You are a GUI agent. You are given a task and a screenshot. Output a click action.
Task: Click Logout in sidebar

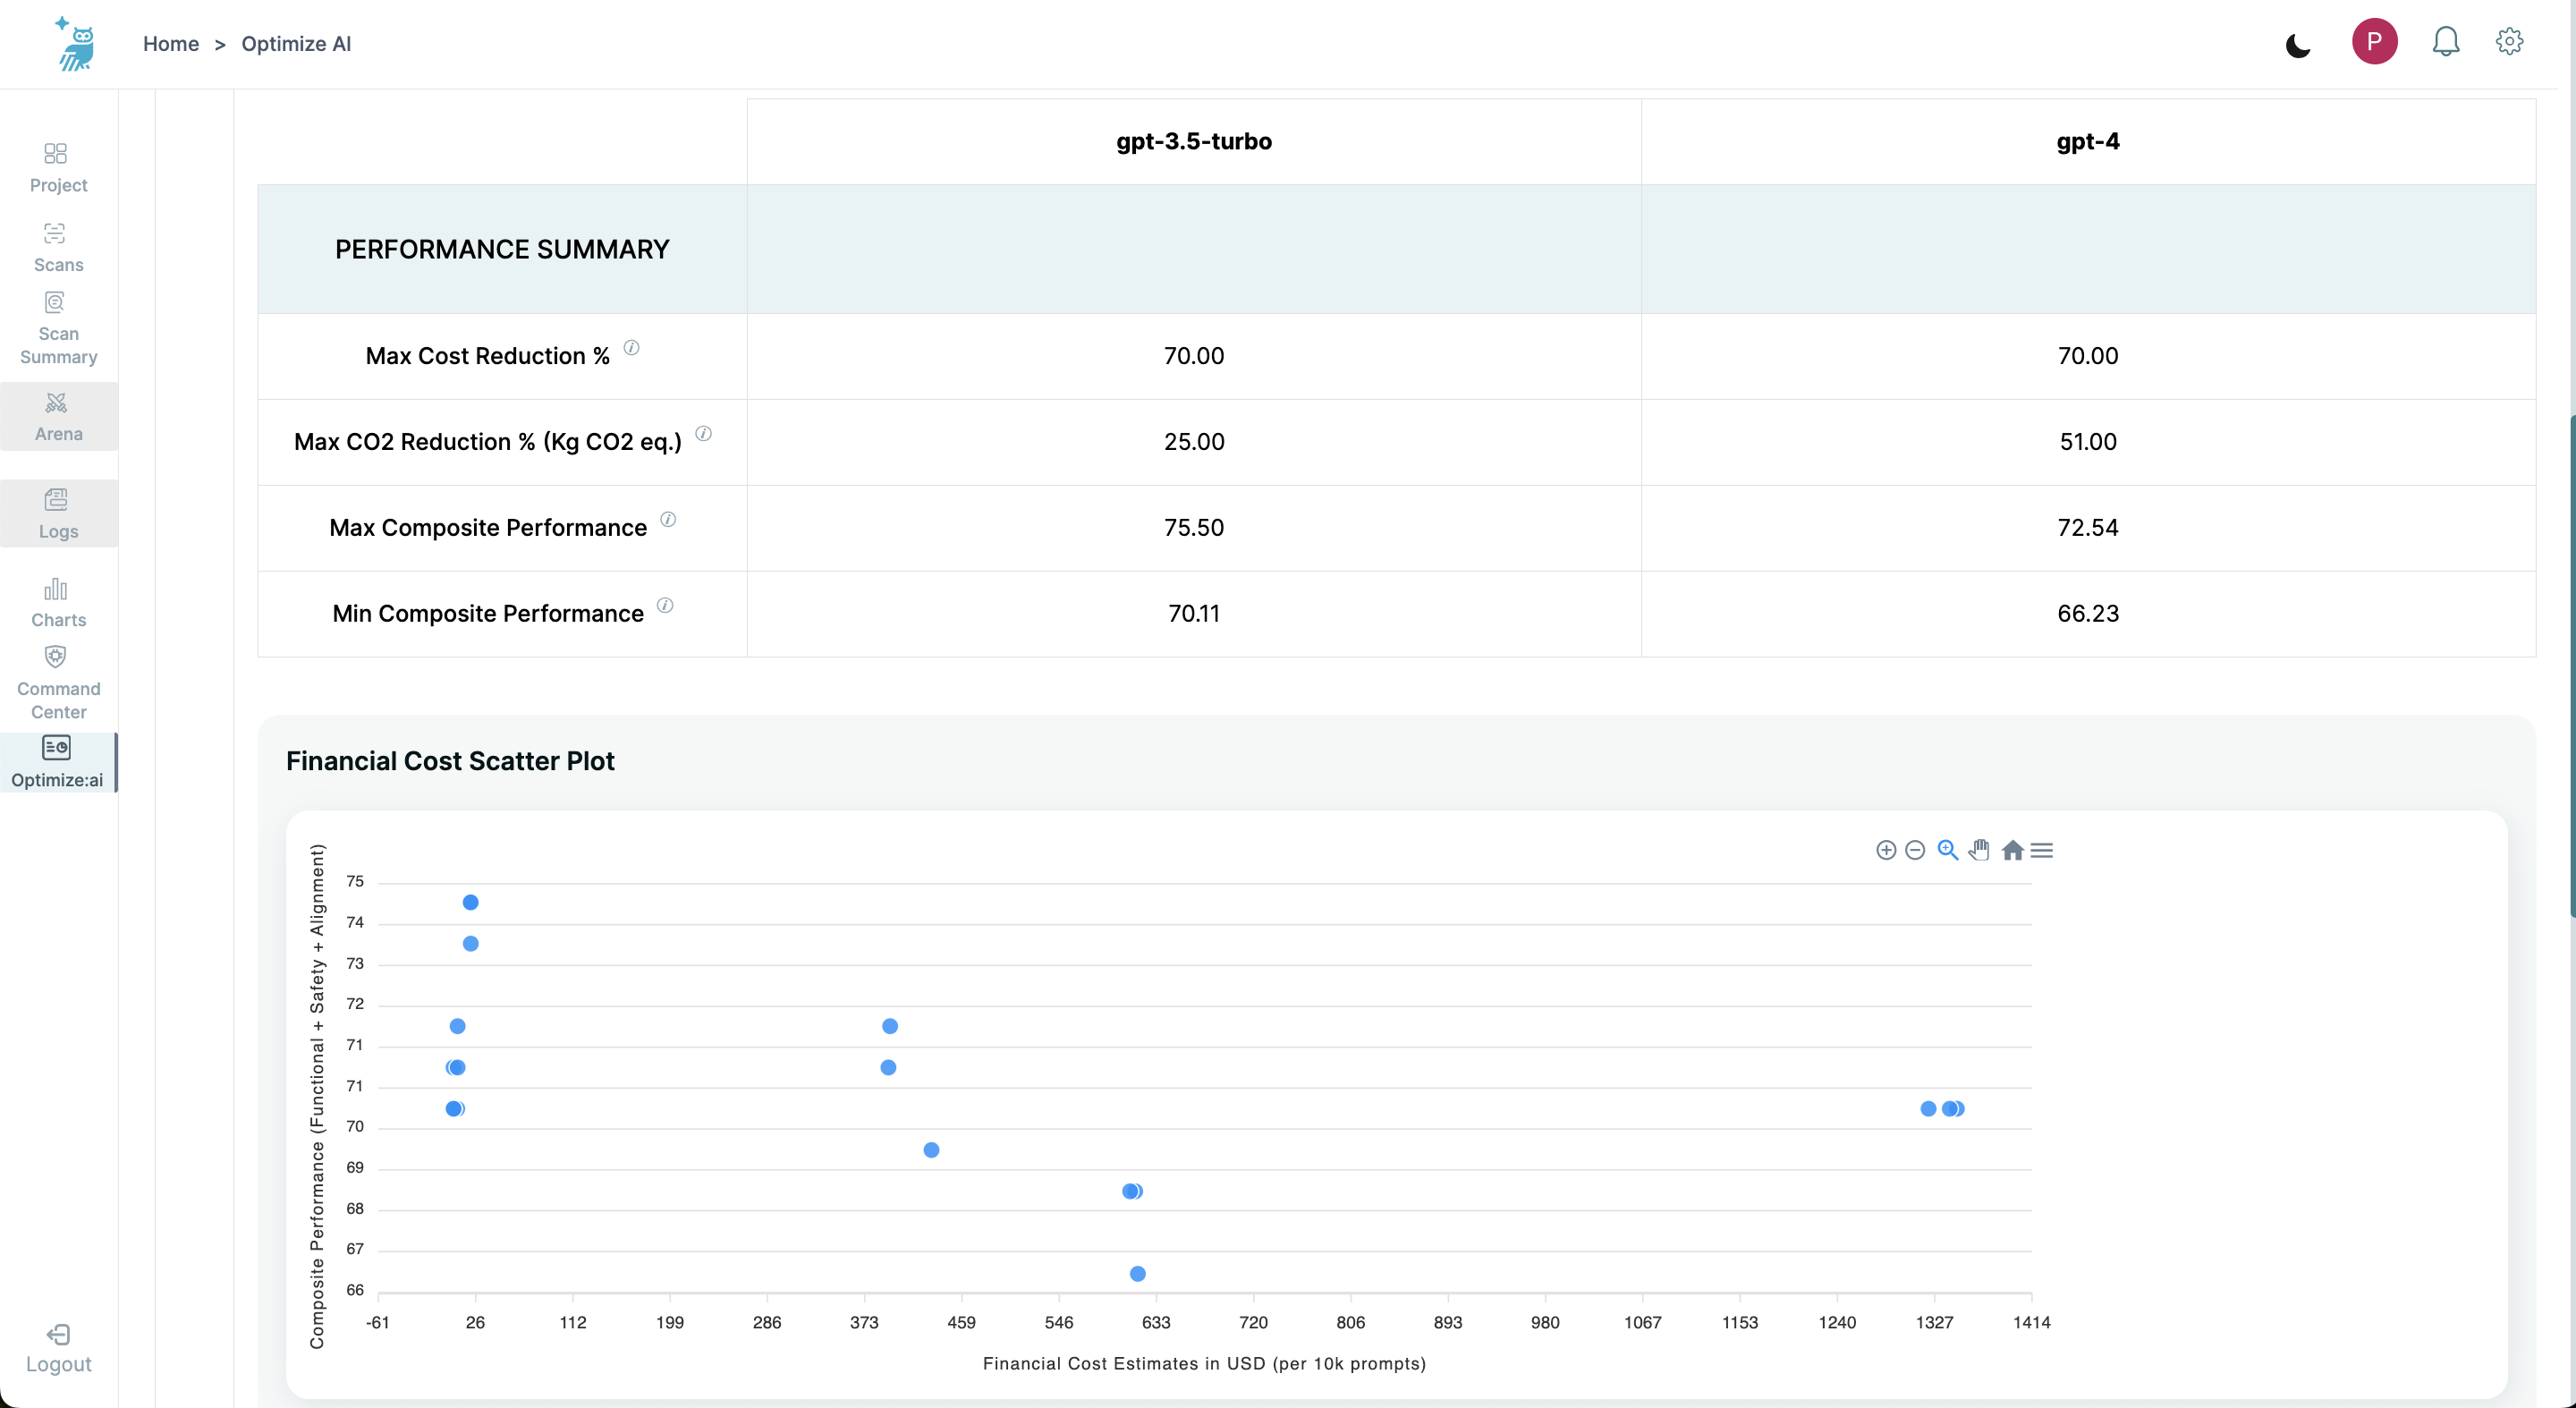[x=58, y=1349]
